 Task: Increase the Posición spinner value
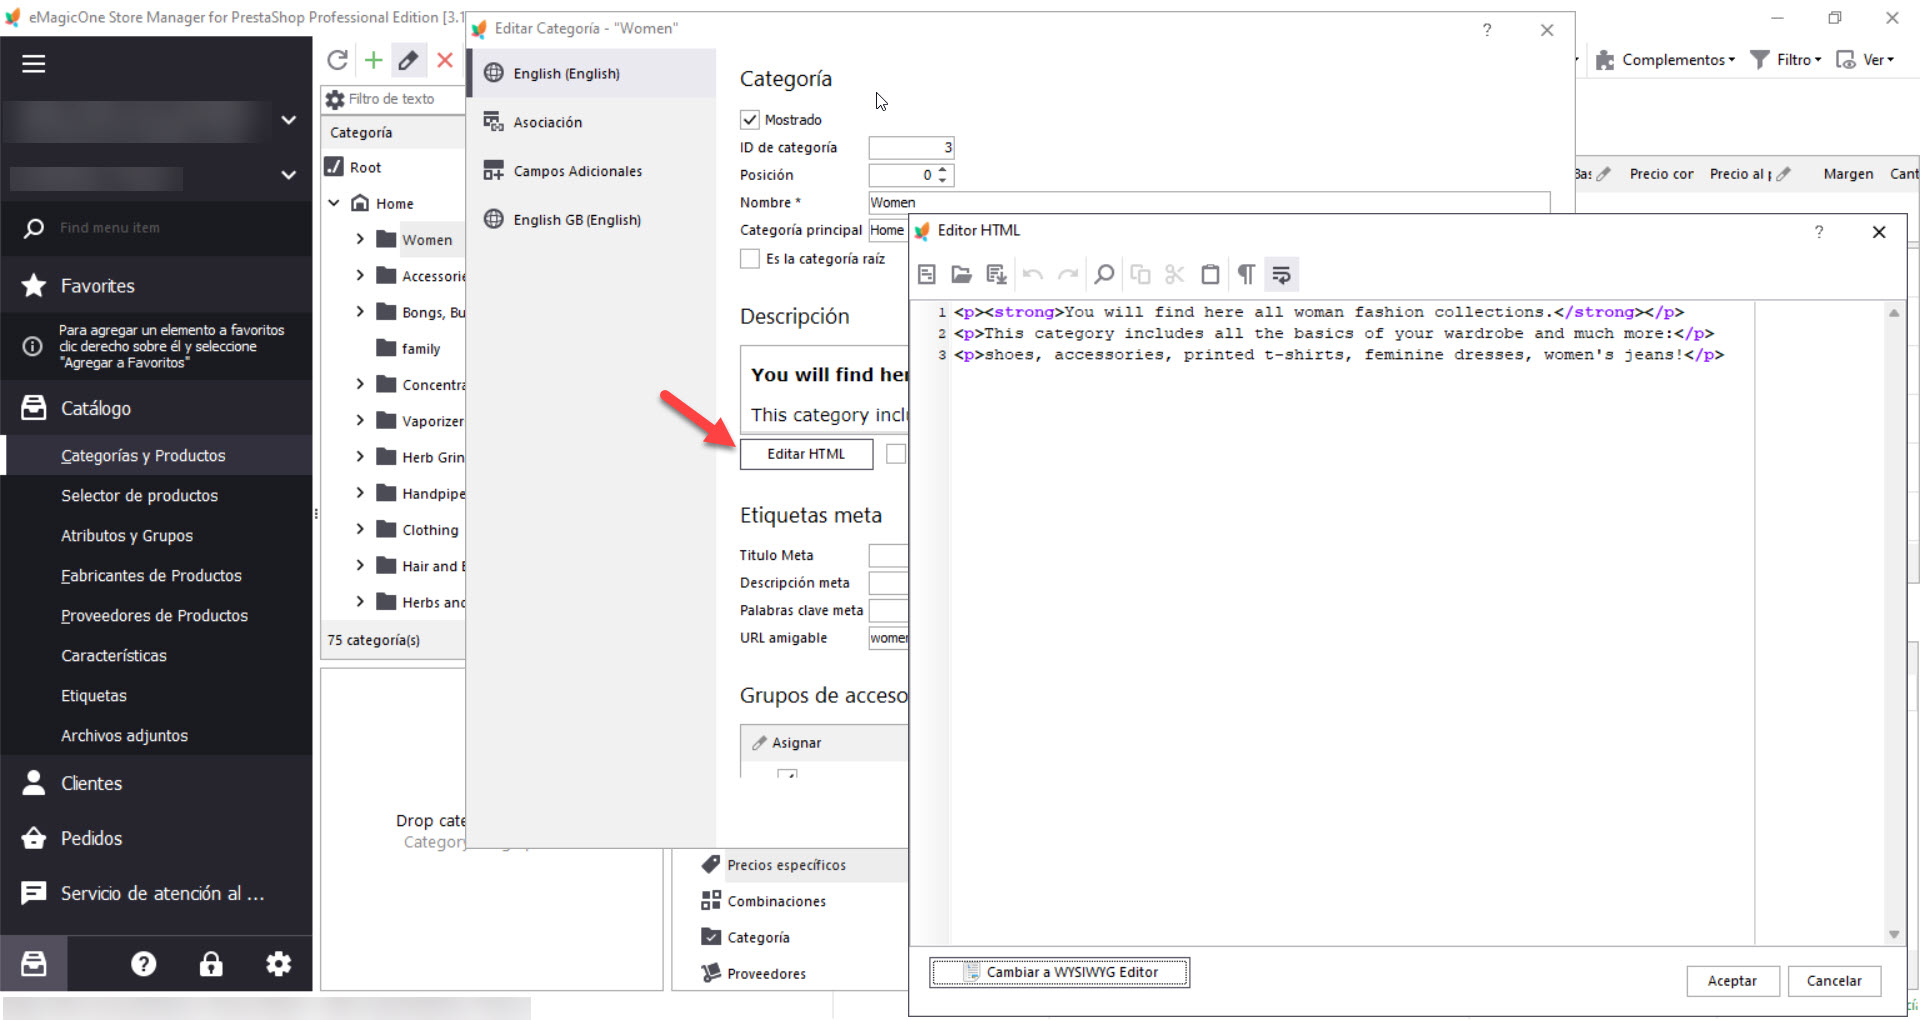click(942, 170)
